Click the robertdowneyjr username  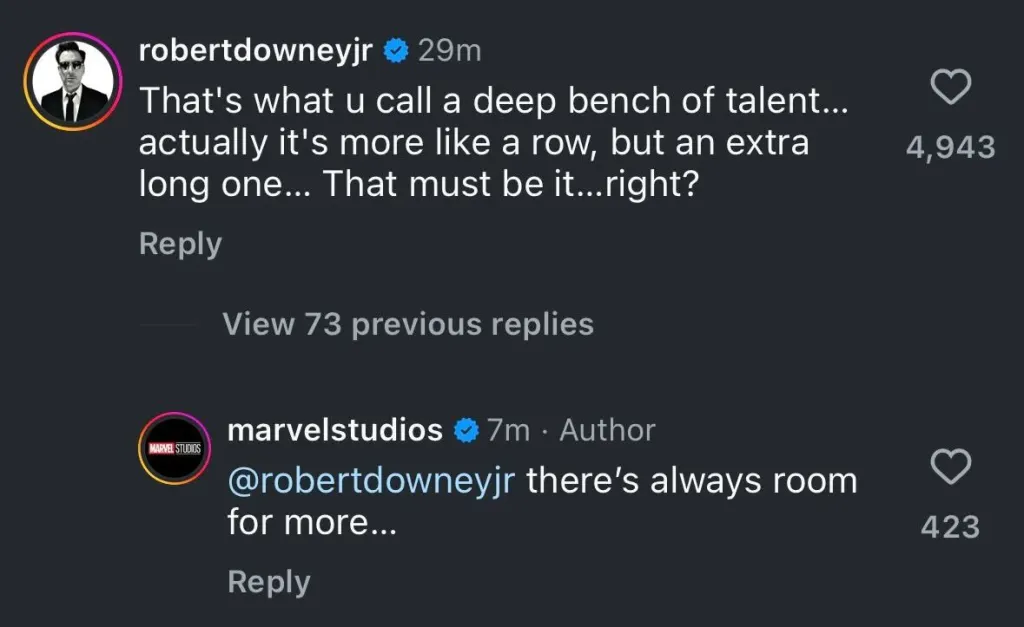coord(257,49)
